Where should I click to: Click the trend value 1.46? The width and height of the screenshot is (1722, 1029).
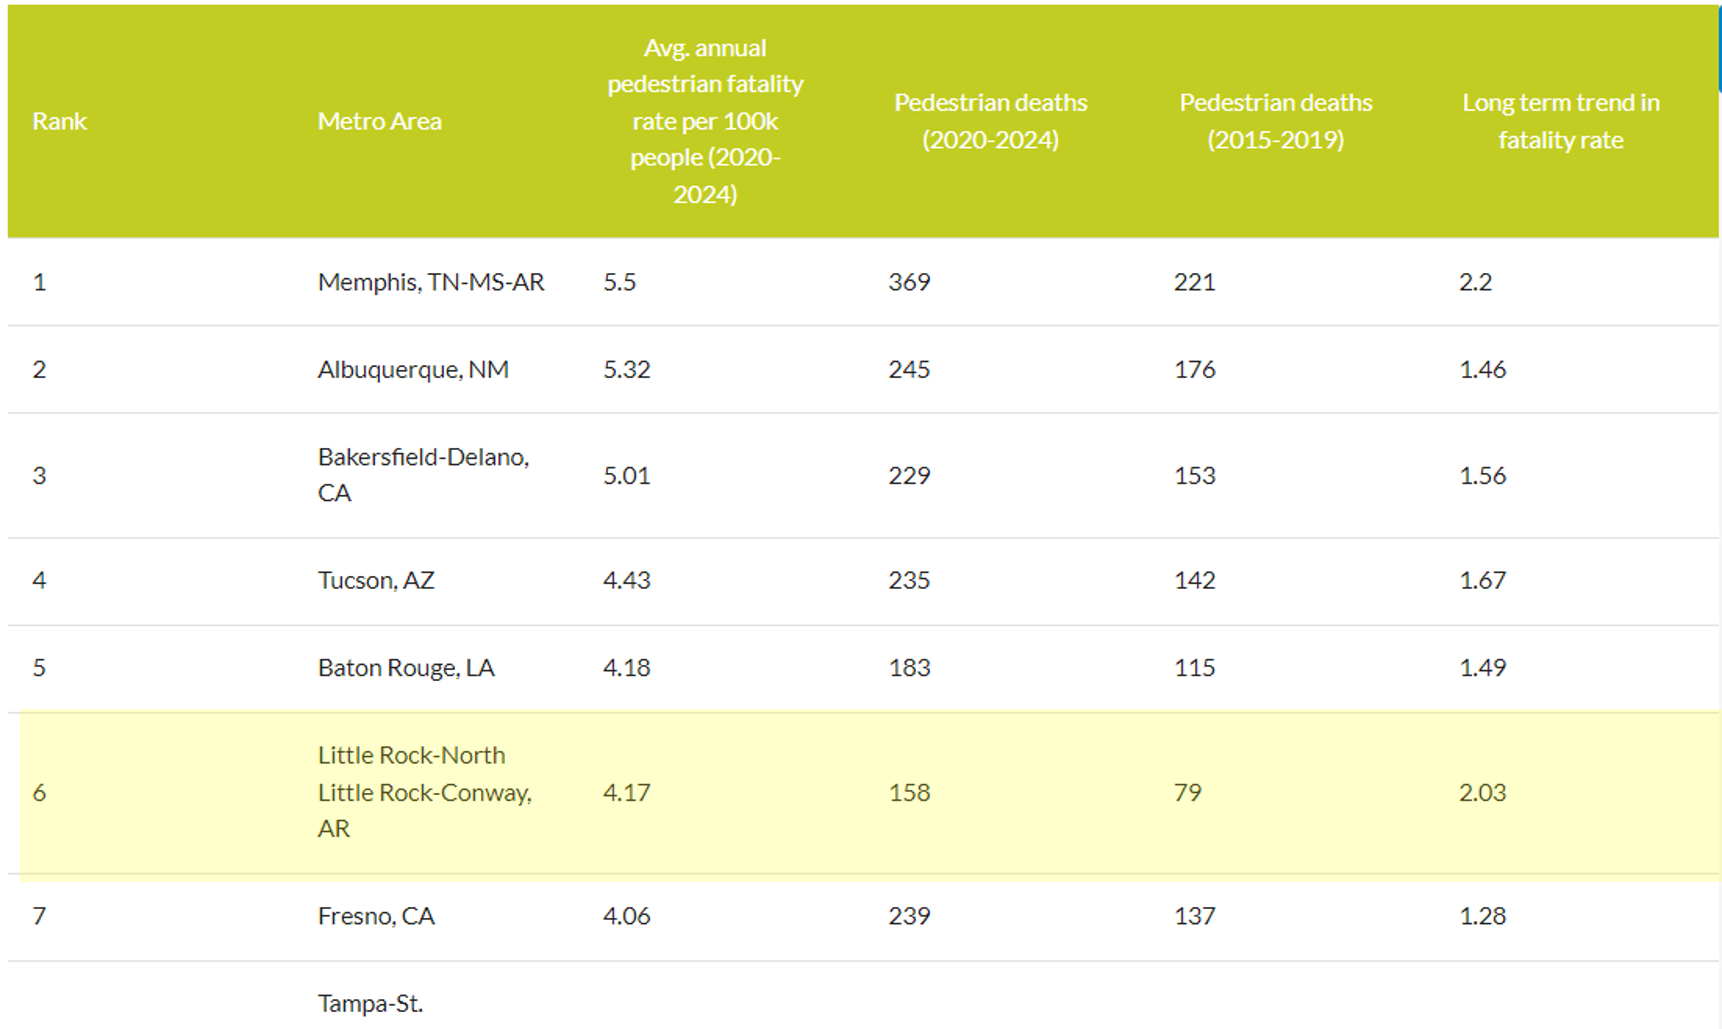pyautogui.click(x=1482, y=369)
